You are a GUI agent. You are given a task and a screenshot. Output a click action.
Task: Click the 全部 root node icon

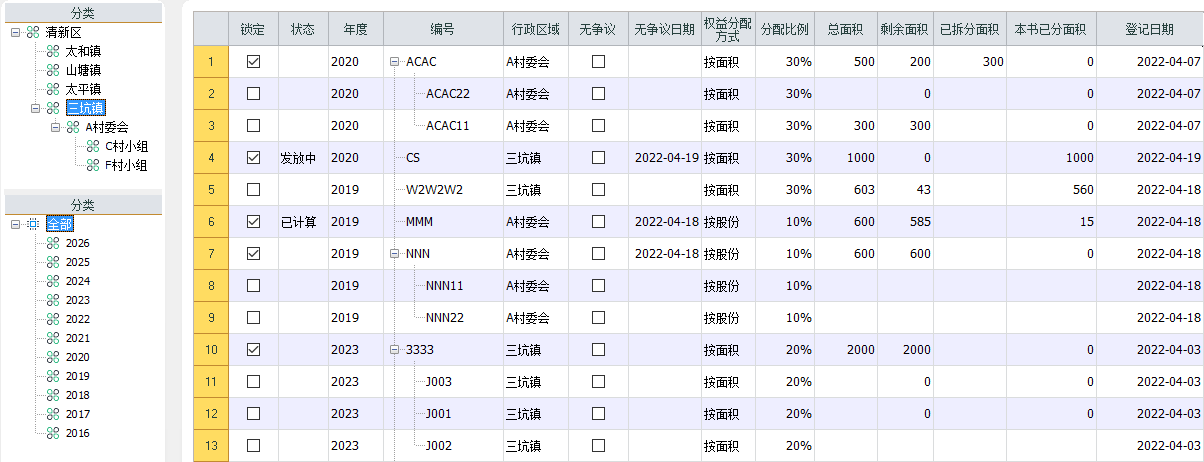[33, 224]
